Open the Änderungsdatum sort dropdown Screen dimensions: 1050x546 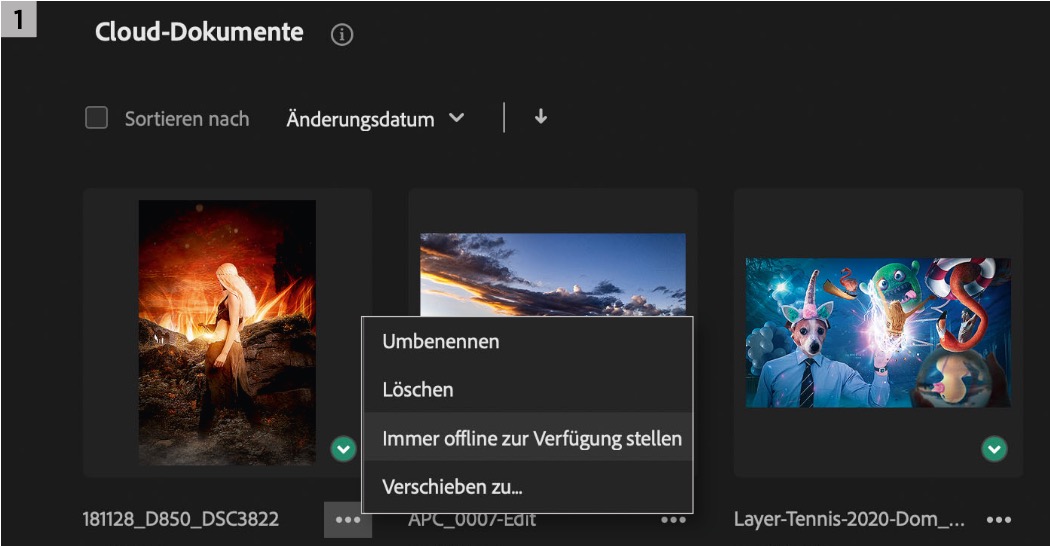(361, 119)
